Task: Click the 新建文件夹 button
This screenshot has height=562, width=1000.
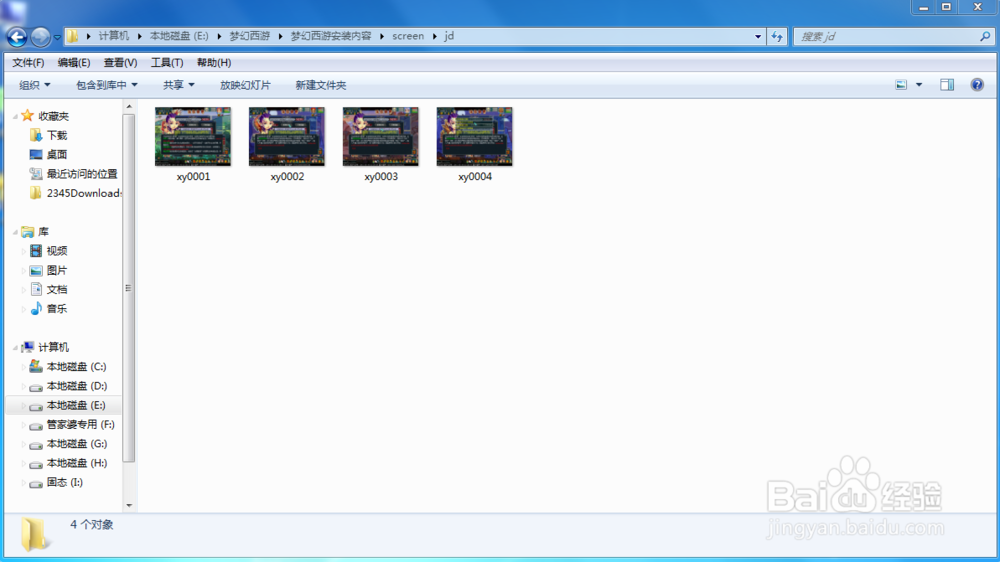Action: [321, 85]
